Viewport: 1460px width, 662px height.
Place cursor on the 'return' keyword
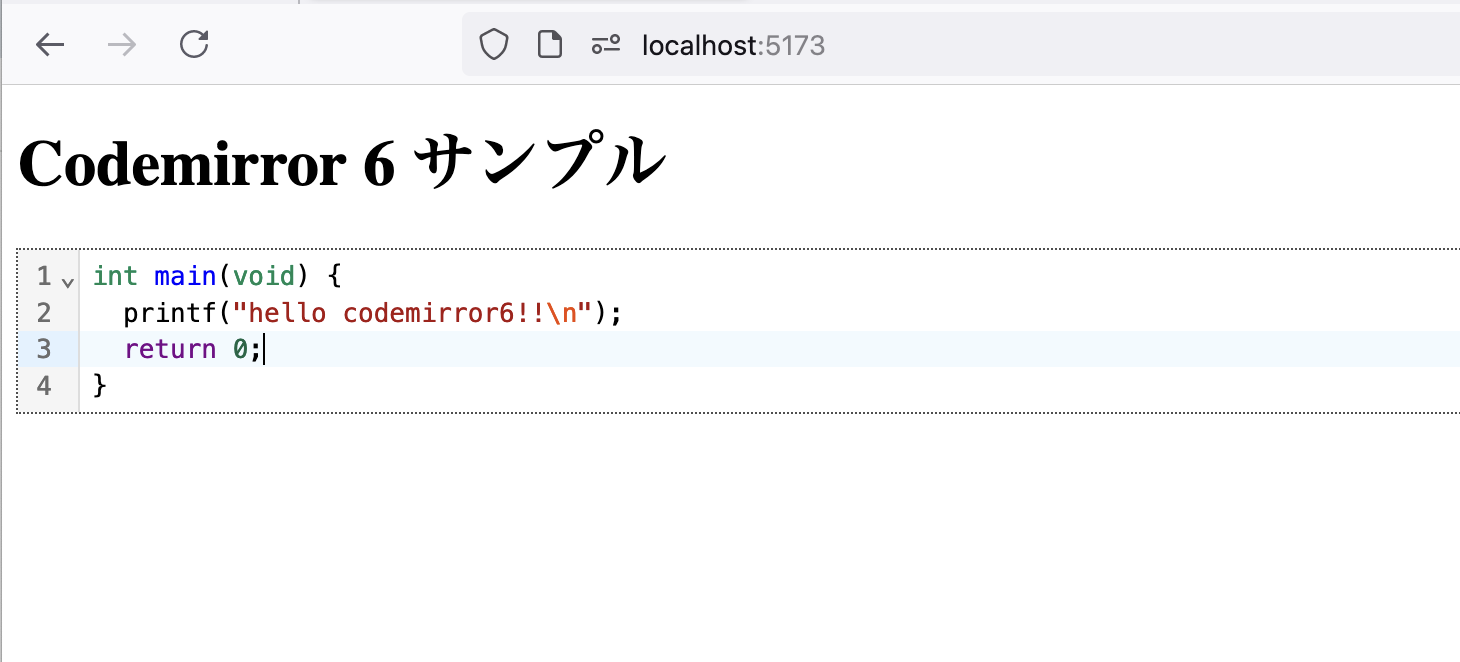[170, 349]
